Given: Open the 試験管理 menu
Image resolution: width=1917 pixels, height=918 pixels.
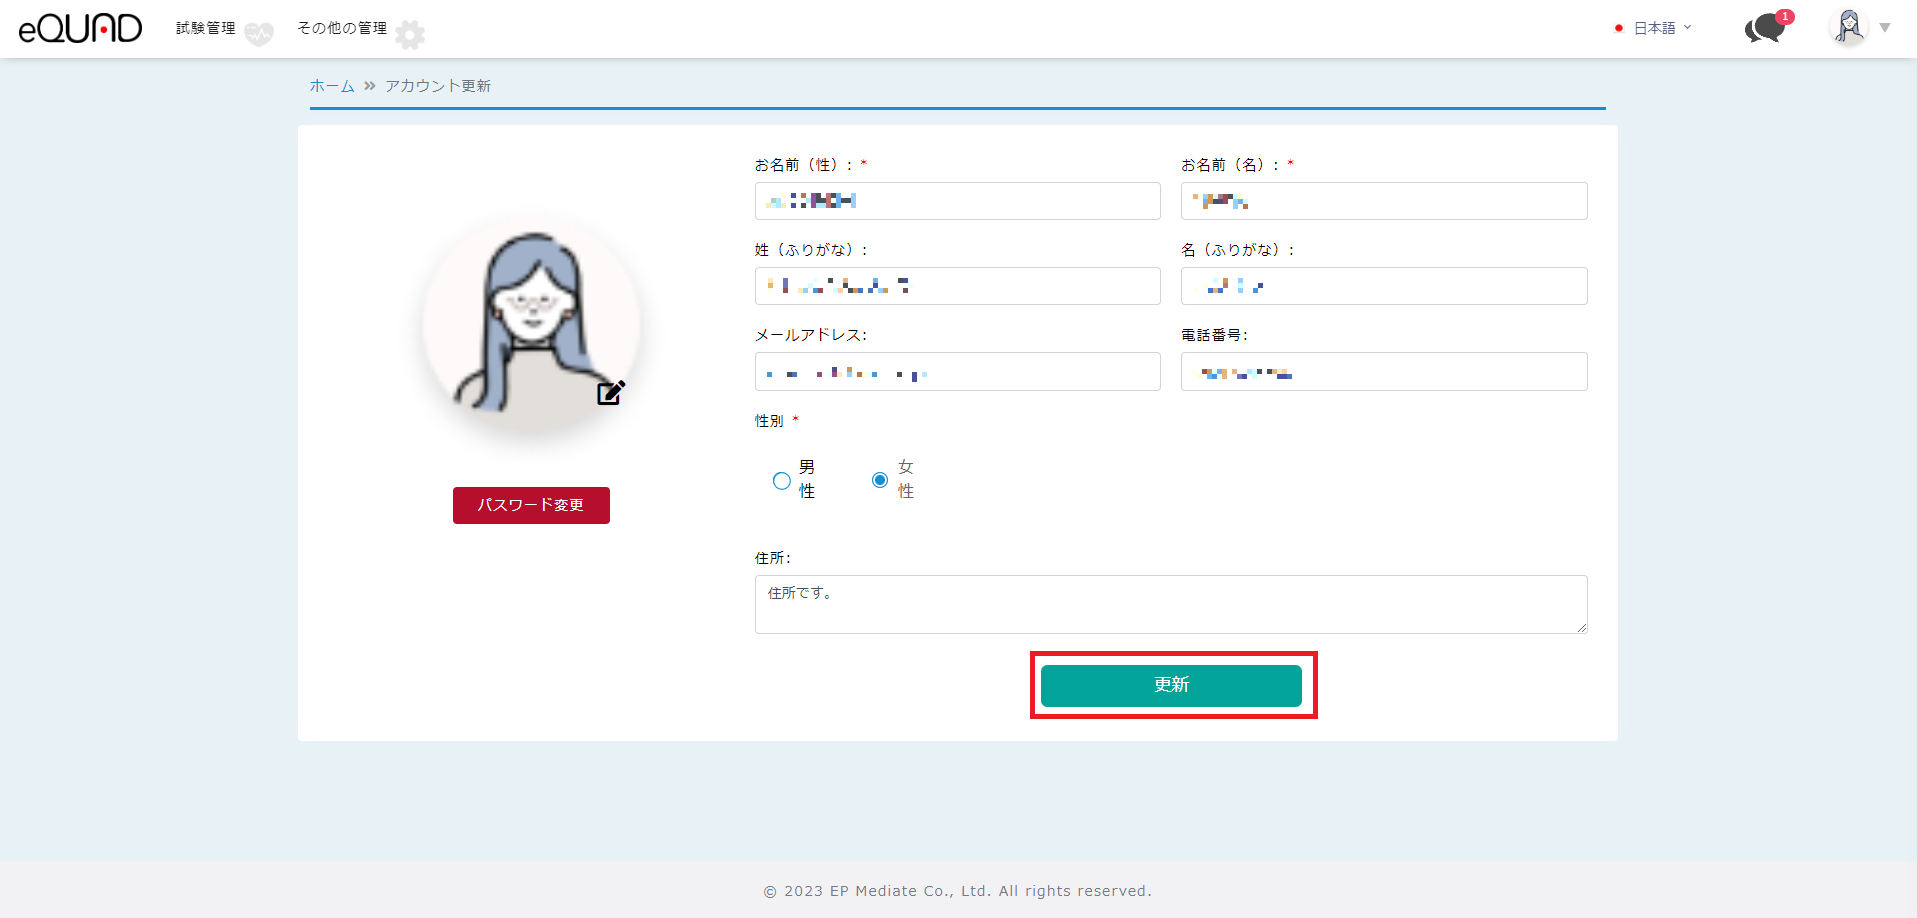Looking at the screenshot, I should (x=206, y=28).
